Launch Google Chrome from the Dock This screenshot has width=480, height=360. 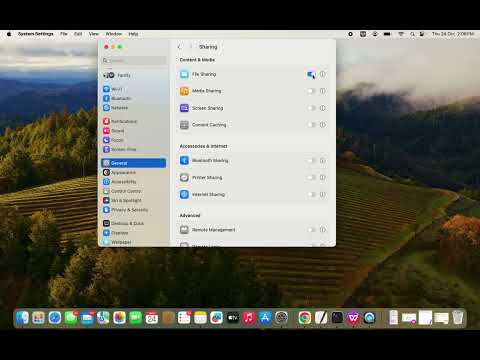click(x=305, y=318)
